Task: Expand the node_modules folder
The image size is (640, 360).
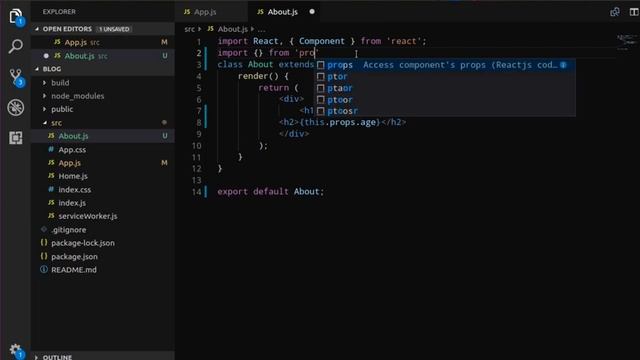Action: pyautogui.click(x=44, y=96)
